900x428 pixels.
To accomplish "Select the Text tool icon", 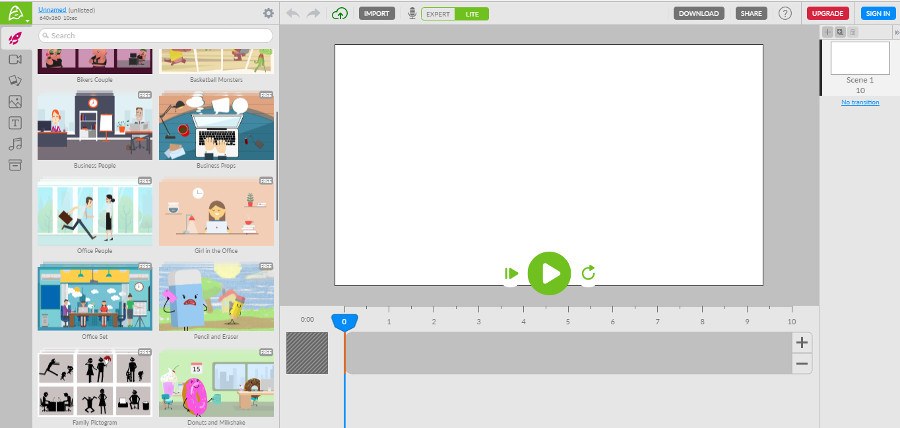I will click(15, 123).
